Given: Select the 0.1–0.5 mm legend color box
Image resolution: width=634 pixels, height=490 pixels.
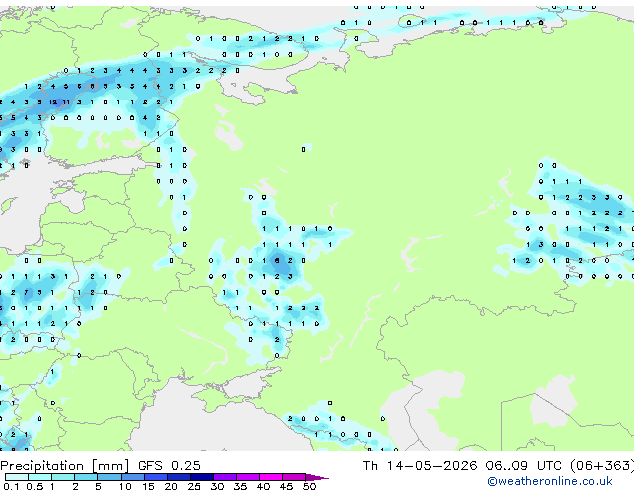Looking at the screenshot, I should (x=17, y=477).
